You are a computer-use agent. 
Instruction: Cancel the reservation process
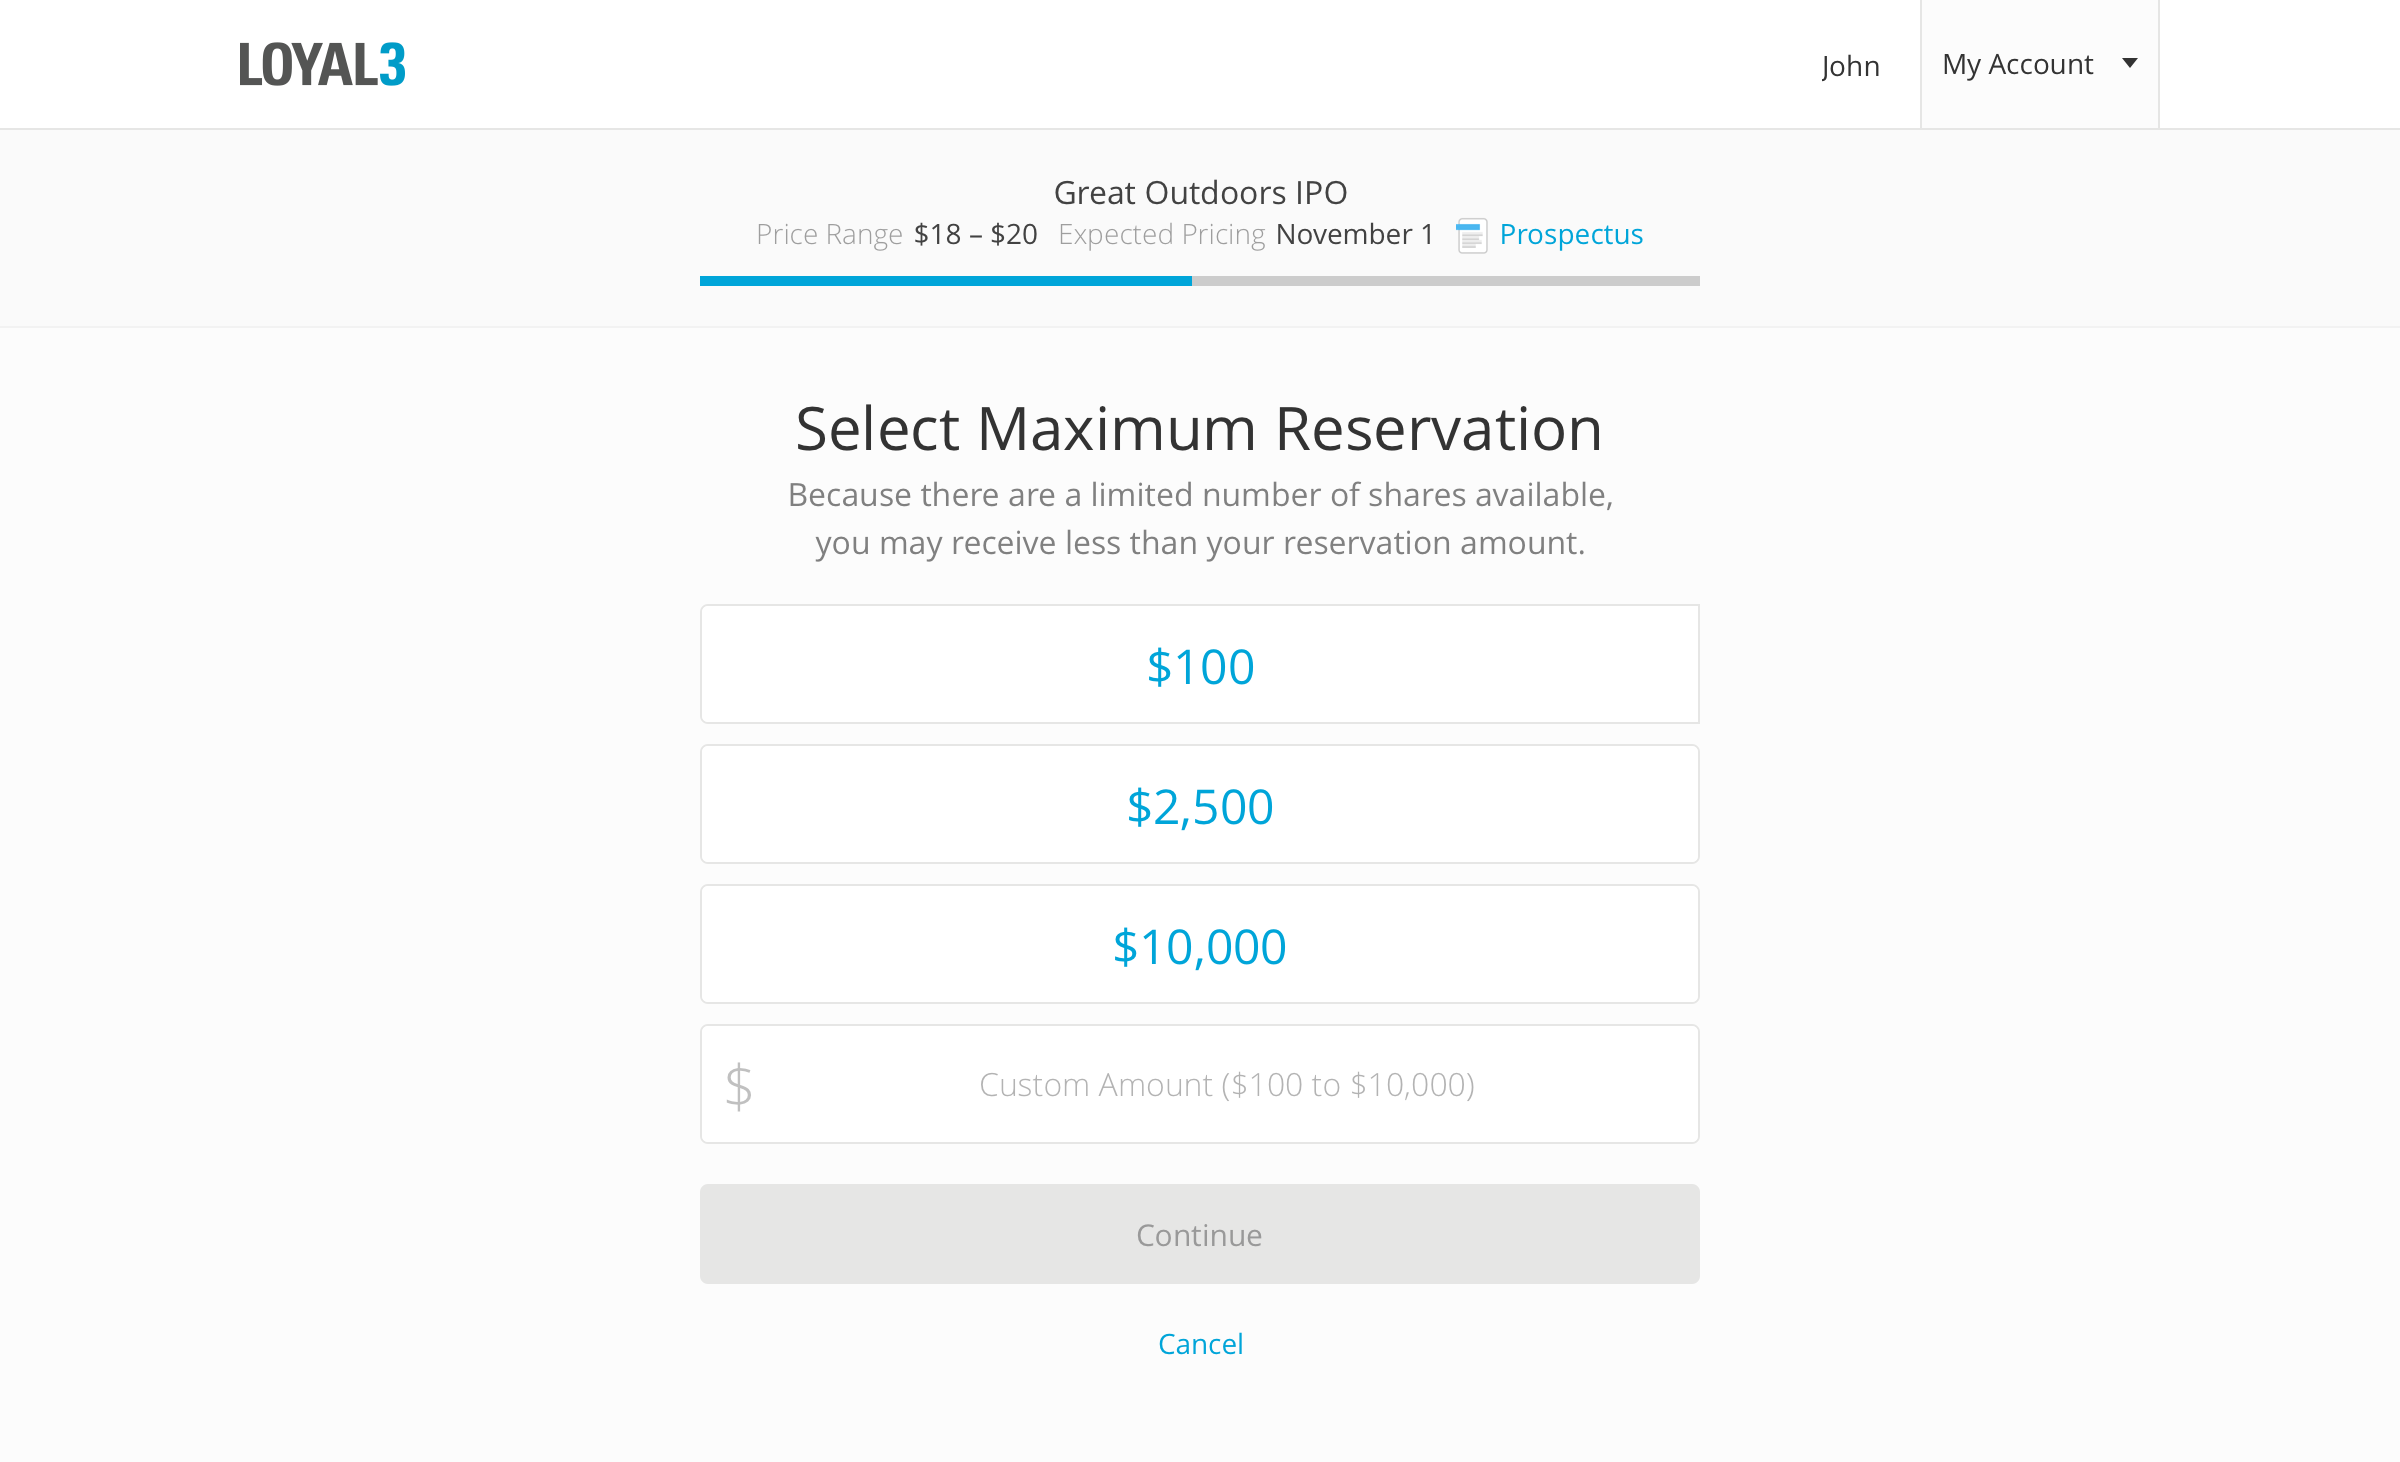pos(1200,1344)
